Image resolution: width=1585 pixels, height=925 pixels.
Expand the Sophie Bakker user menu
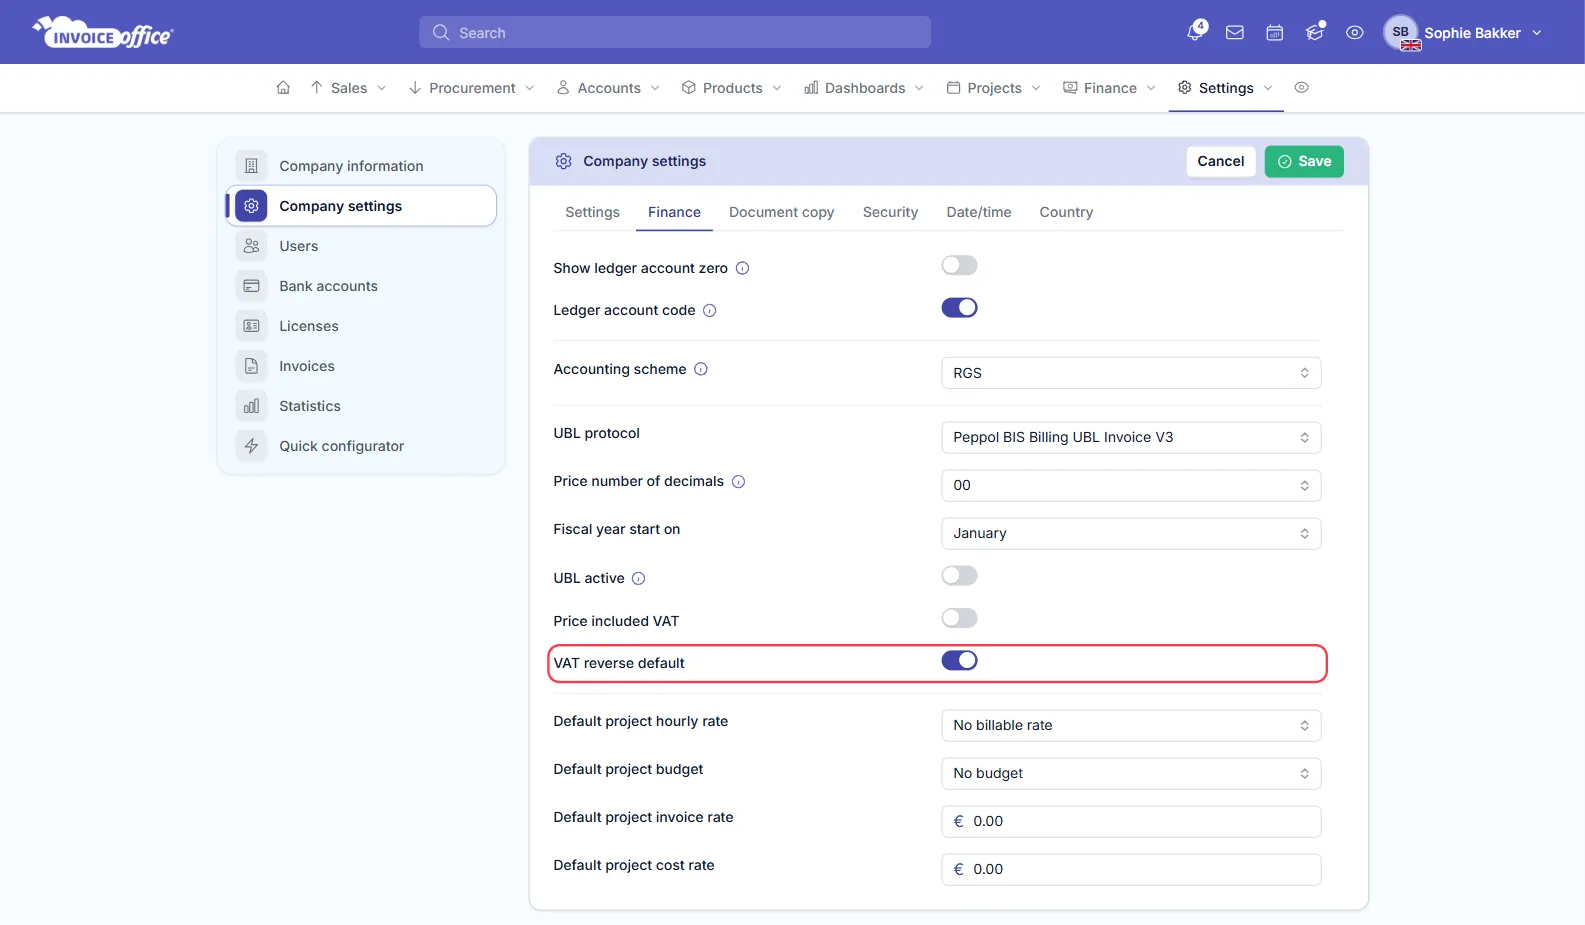[x=1463, y=33]
